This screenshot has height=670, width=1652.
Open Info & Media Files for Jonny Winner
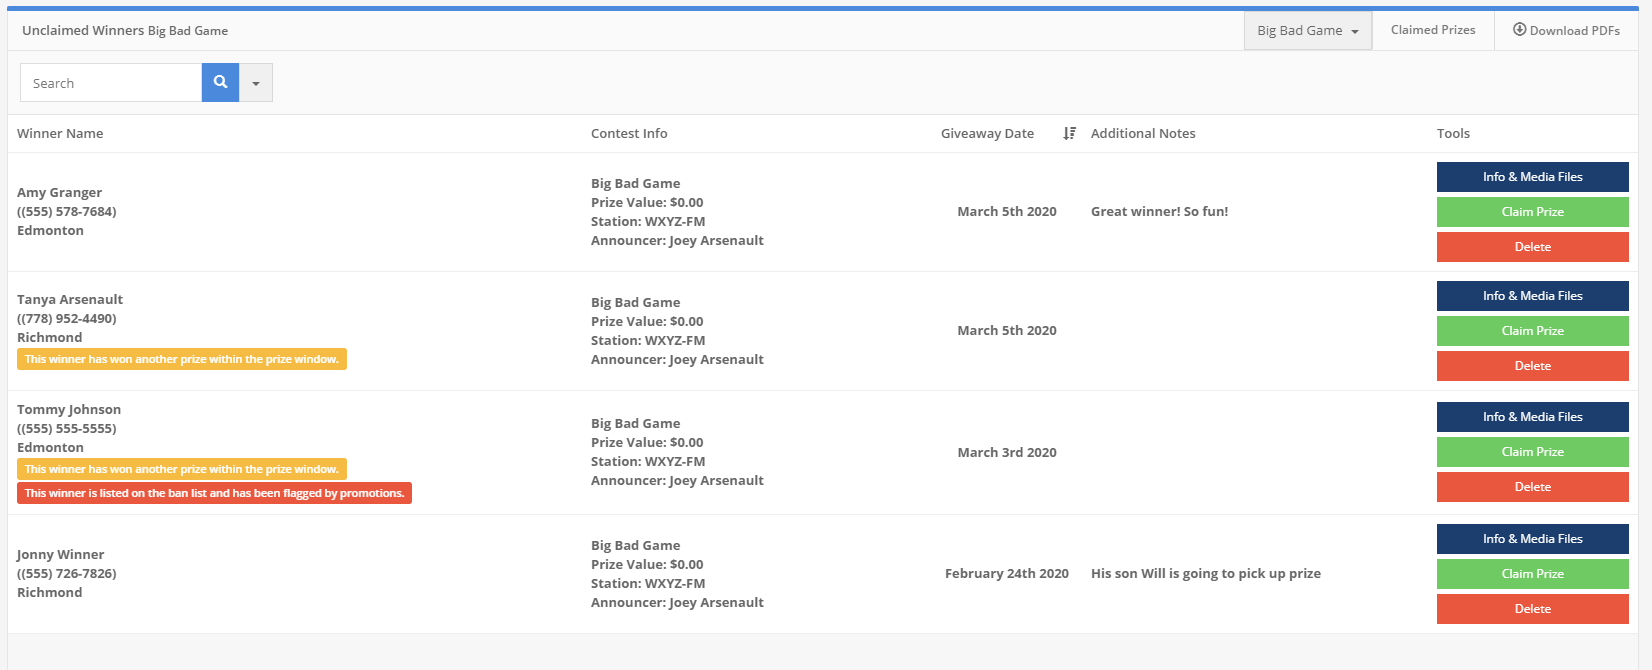tap(1532, 539)
